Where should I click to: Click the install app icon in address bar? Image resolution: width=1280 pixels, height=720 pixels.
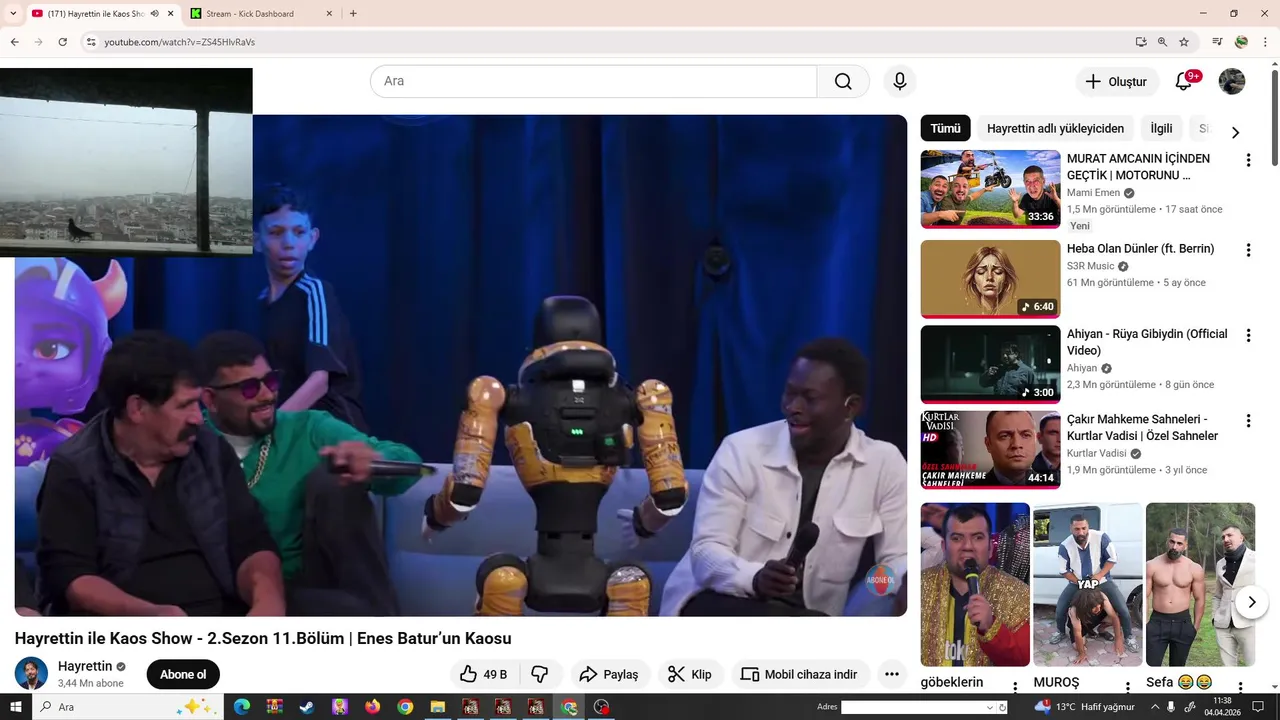click(1141, 42)
